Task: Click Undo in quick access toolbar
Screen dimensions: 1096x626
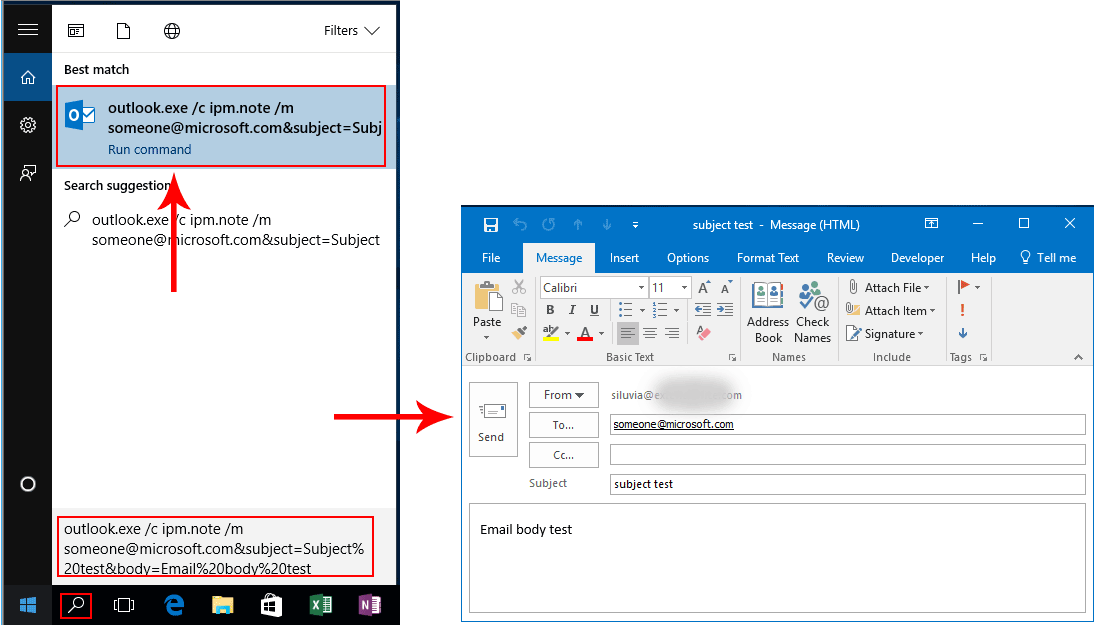Action: tap(520, 225)
